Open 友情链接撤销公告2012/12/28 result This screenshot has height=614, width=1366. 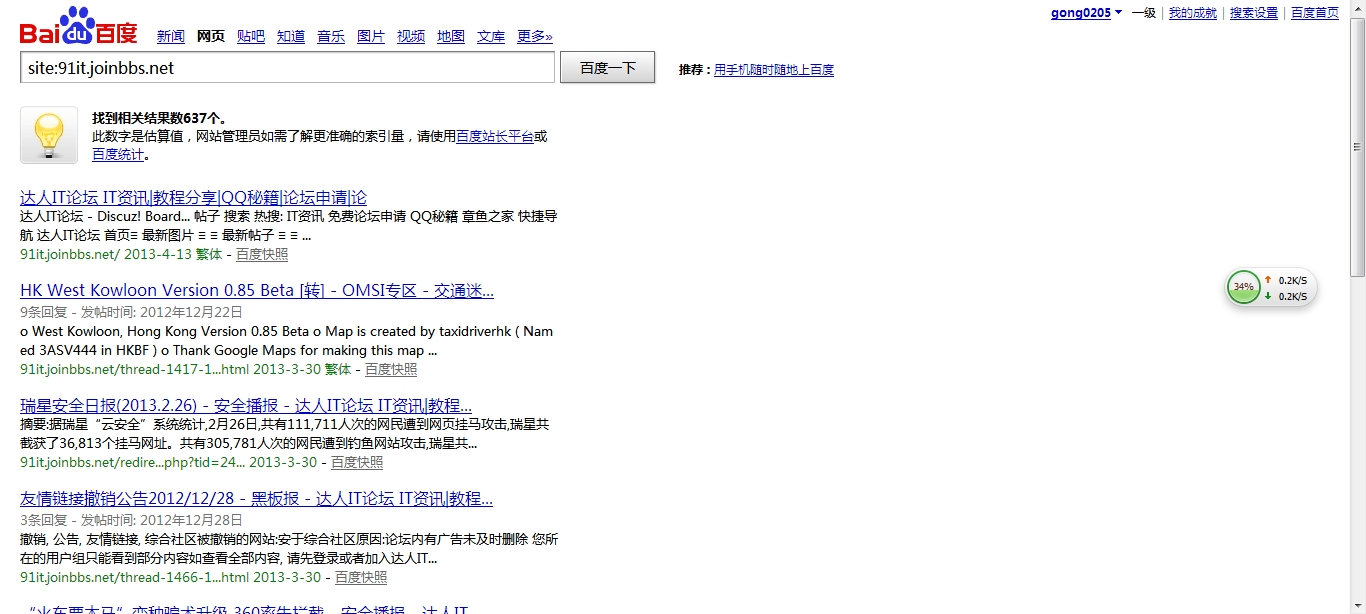coord(256,499)
